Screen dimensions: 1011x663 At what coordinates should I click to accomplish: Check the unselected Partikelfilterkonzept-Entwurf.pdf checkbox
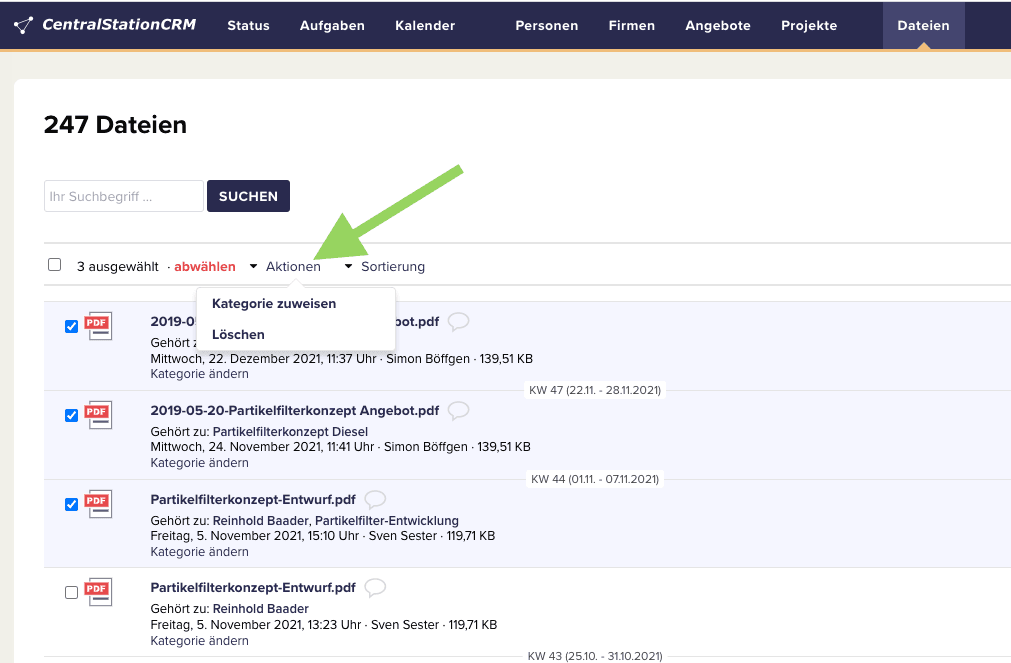71,592
